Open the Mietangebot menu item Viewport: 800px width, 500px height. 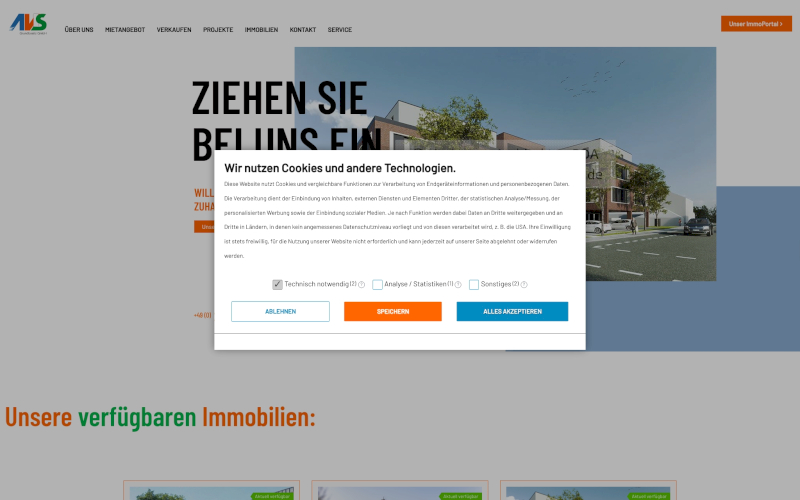tap(125, 30)
